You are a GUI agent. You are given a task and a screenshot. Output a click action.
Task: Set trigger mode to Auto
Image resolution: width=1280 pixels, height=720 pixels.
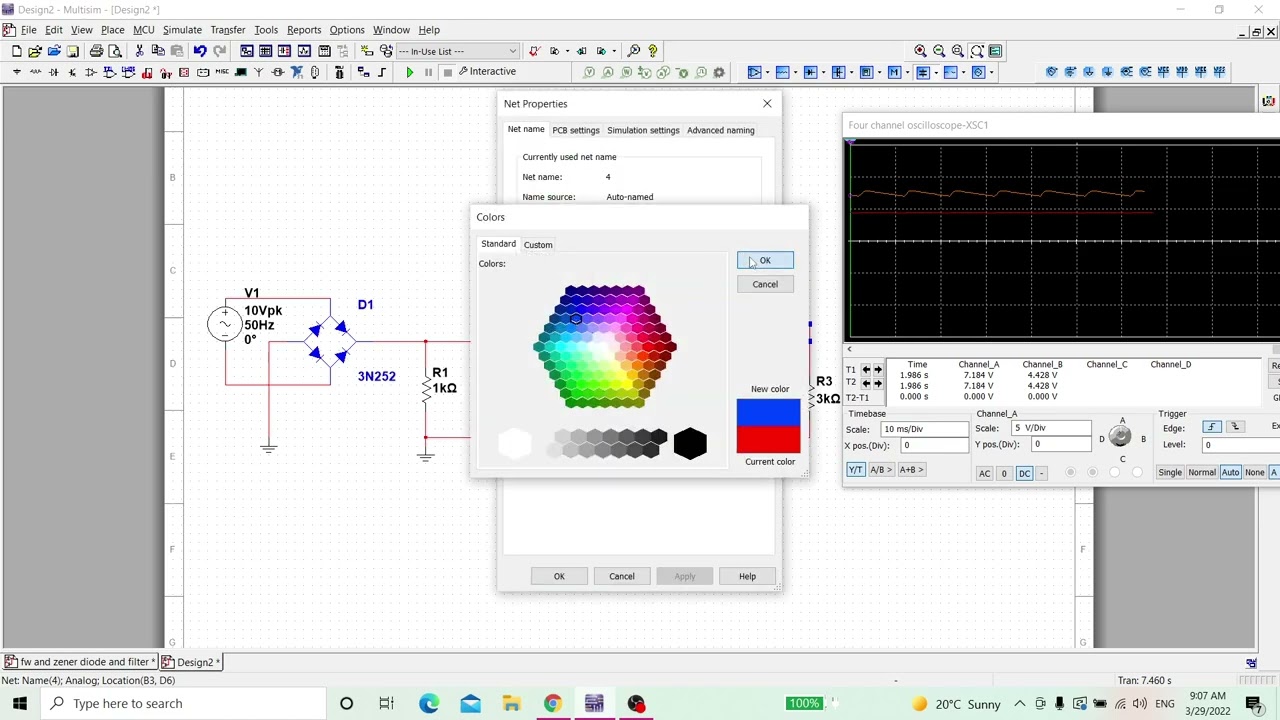coord(1230,472)
